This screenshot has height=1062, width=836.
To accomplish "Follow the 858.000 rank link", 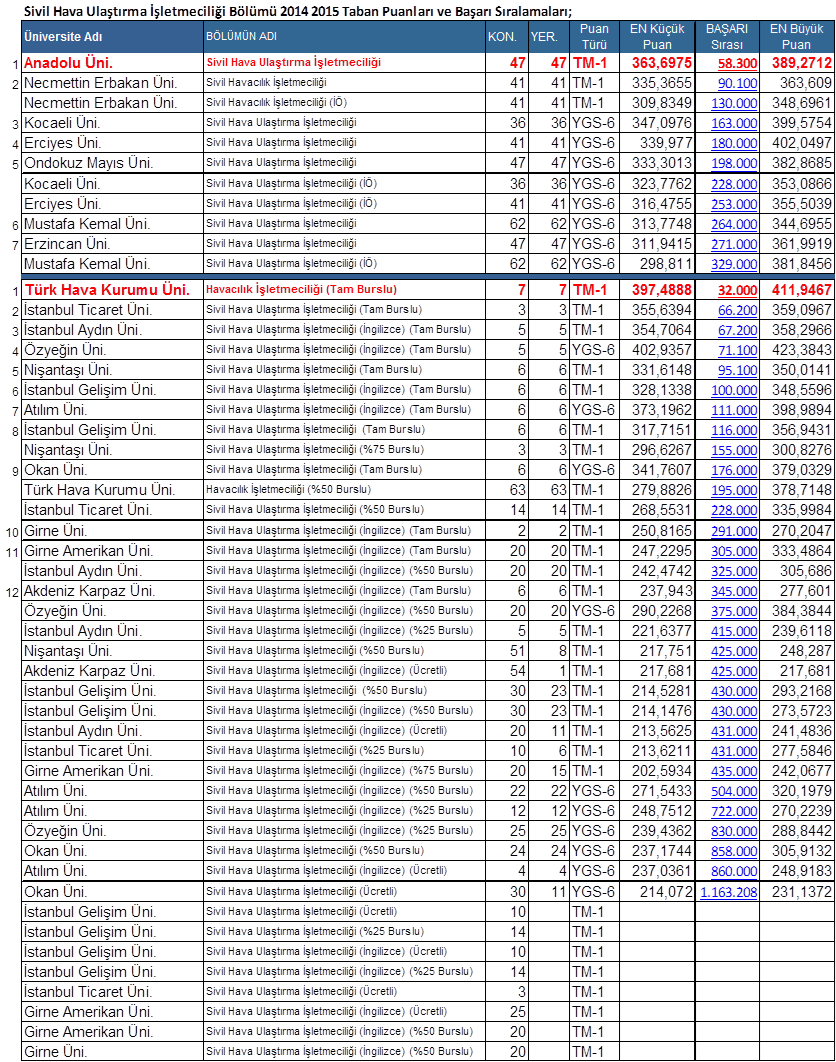I will (x=734, y=851).
